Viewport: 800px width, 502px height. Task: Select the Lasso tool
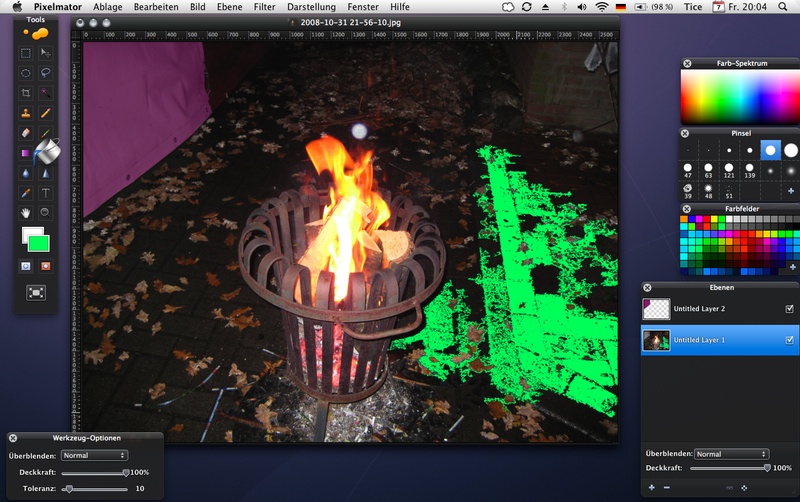click(x=46, y=73)
